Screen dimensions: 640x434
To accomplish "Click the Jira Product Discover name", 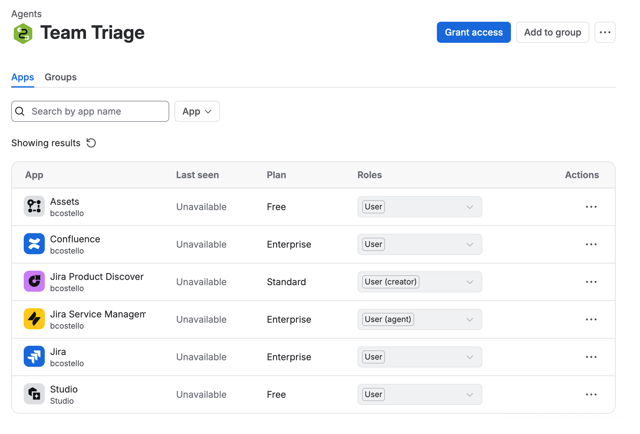I will click(x=97, y=276).
